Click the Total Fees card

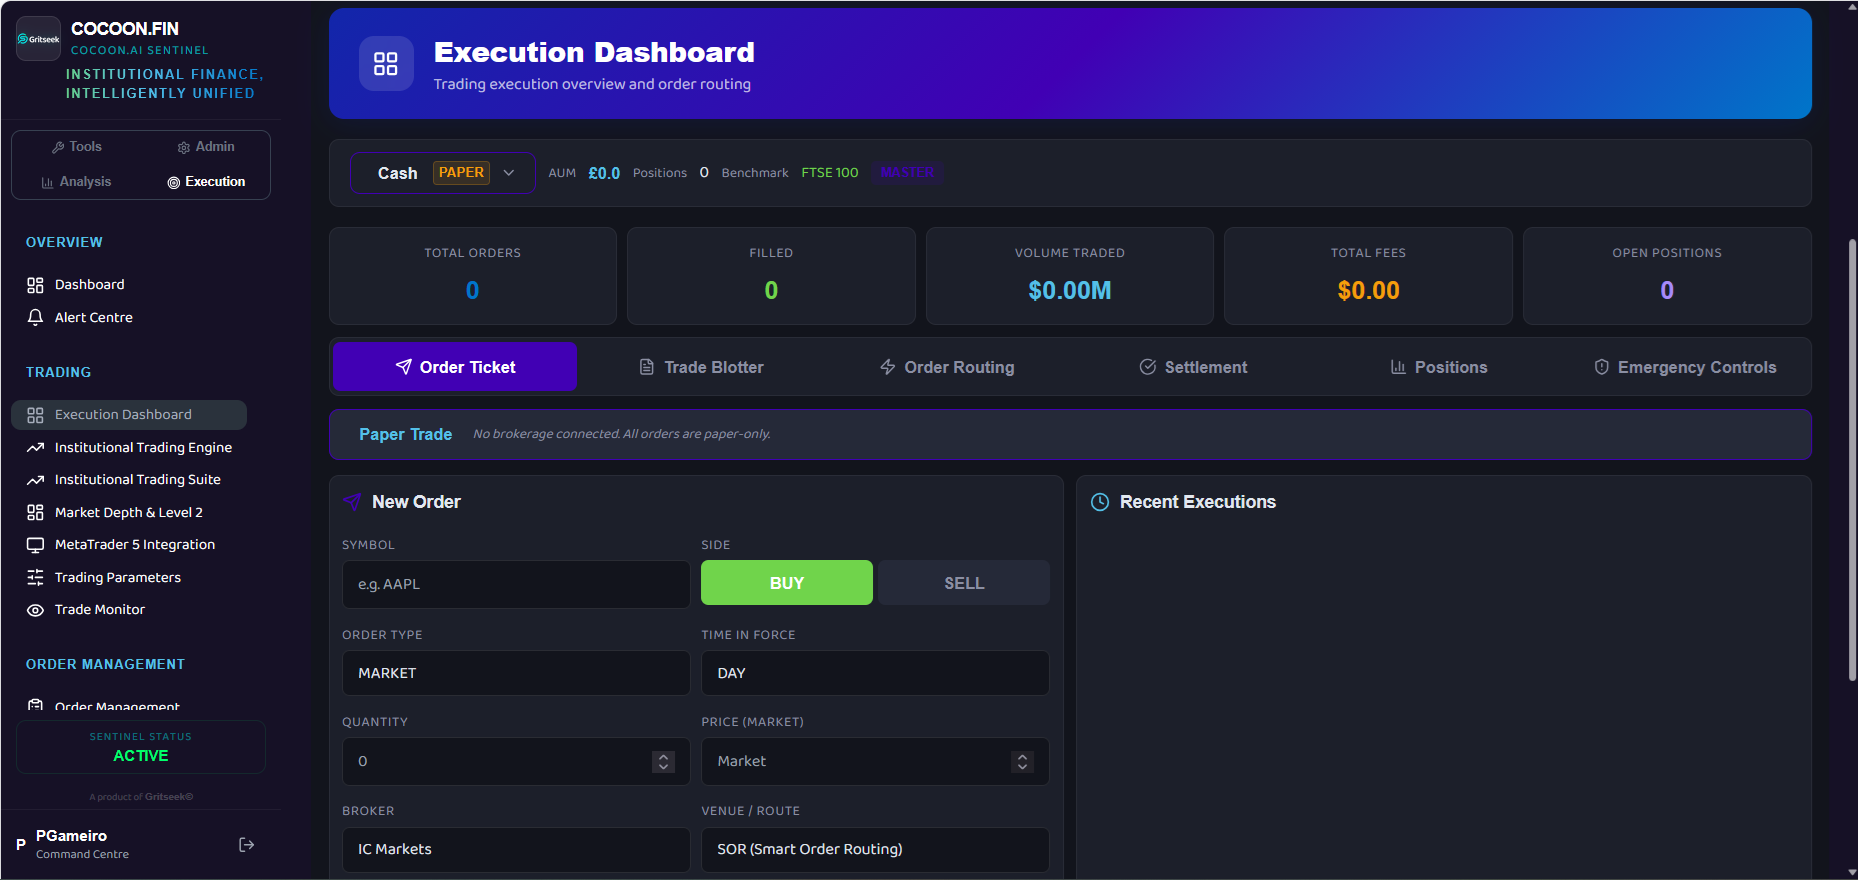tap(1368, 276)
